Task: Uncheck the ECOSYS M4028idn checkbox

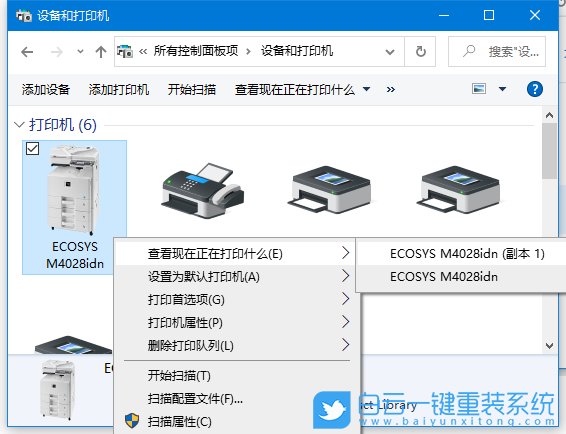Action: pos(32,148)
